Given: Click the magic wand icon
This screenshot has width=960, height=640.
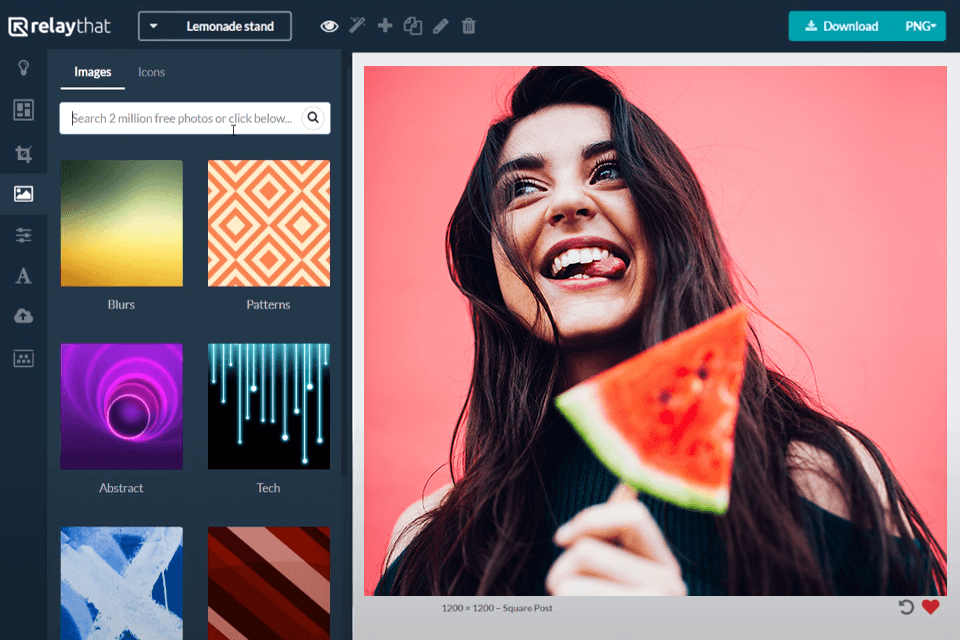Looking at the screenshot, I should tap(357, 26).
